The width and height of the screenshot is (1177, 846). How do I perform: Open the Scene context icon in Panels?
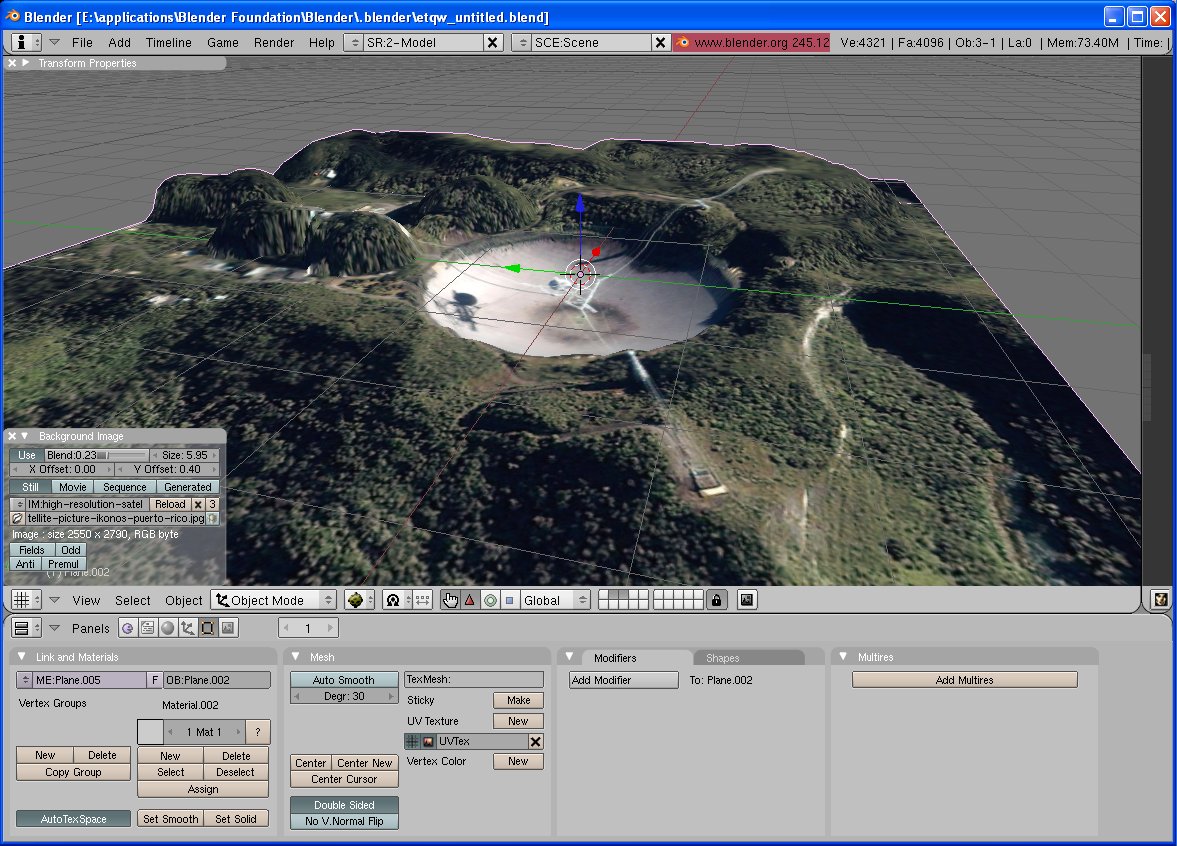point(228,628)
